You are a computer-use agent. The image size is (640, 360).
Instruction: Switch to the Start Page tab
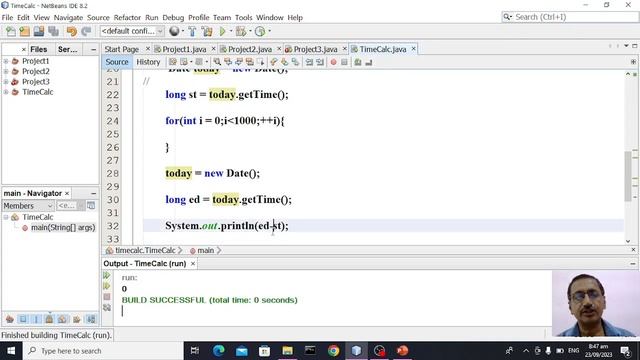click(122, 49)
